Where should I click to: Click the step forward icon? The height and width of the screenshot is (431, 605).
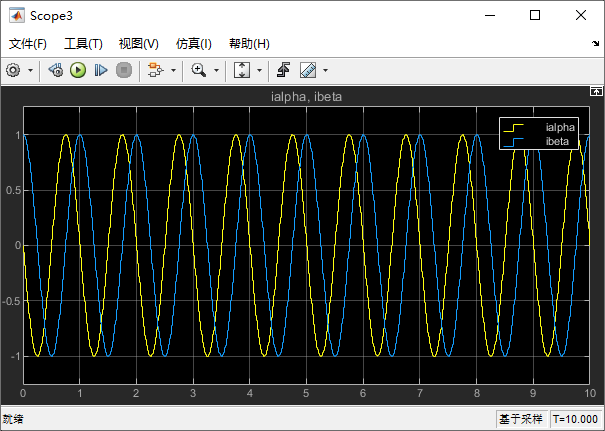[x=101, y=70]
